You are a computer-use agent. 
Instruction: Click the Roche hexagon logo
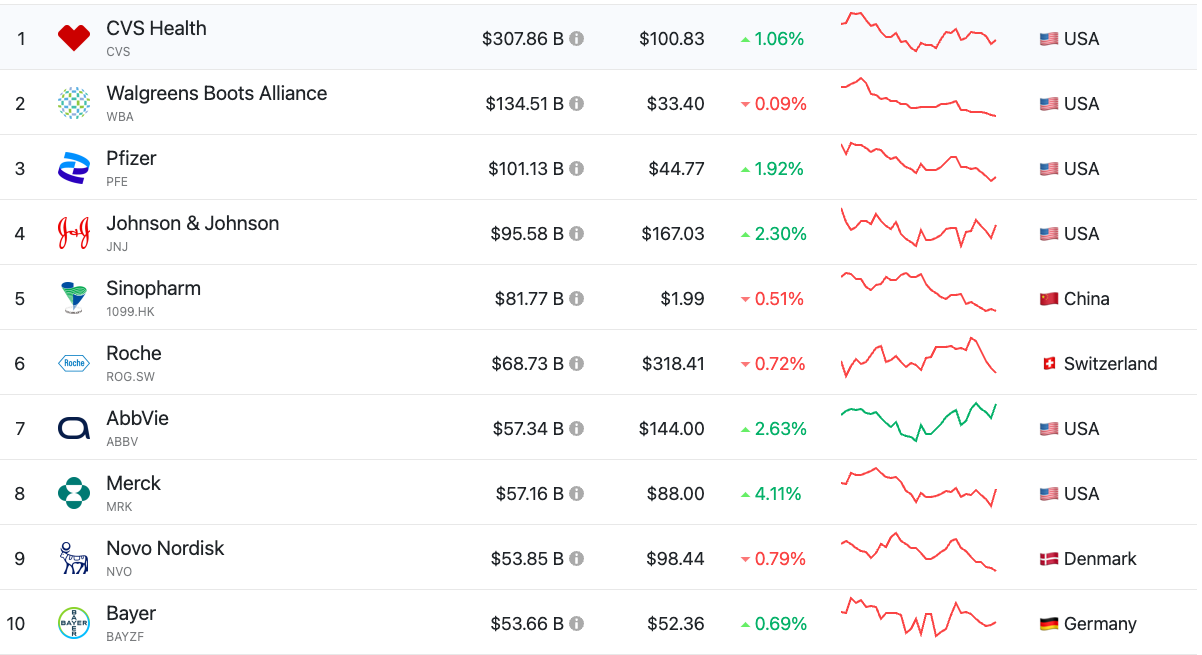[74, 363]
